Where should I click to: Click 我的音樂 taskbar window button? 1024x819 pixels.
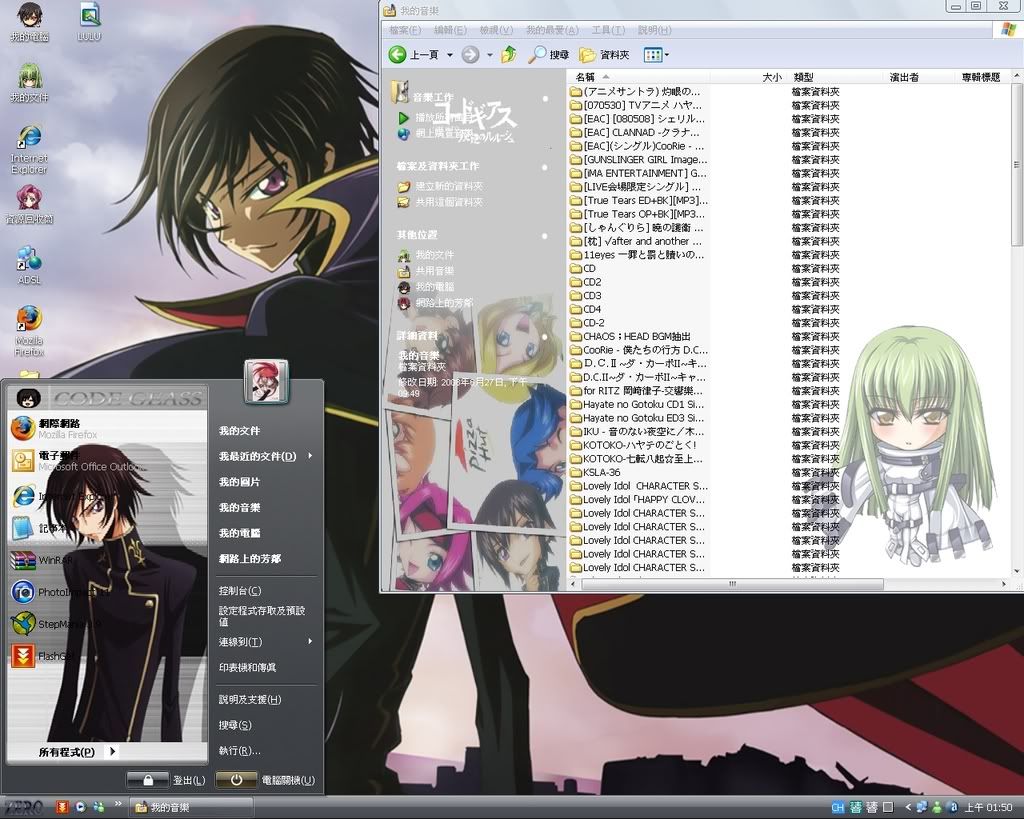pos(191,808)
